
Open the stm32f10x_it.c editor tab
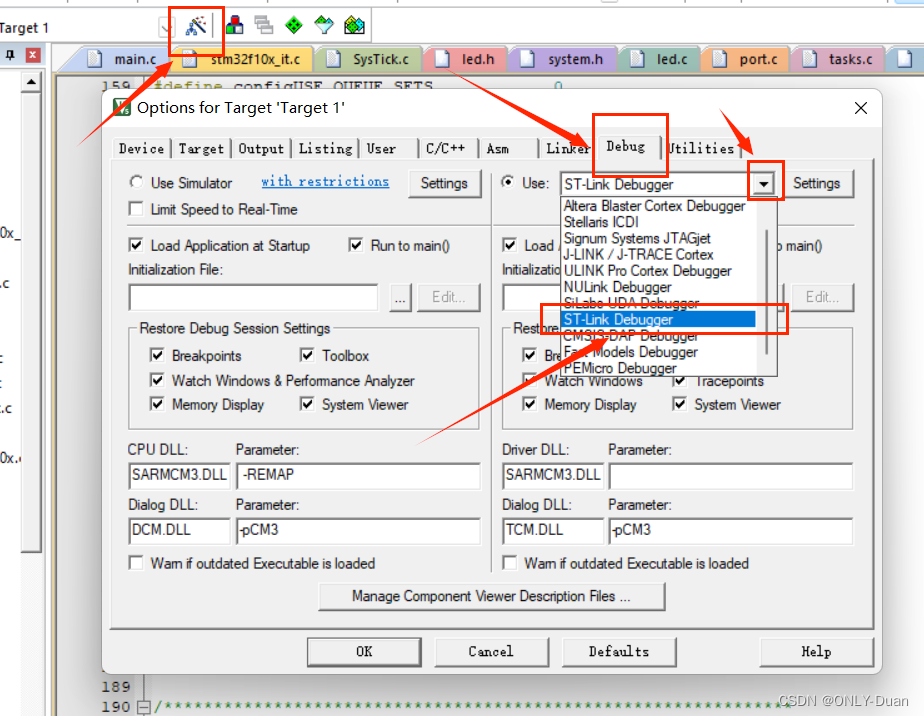point(257,59)
